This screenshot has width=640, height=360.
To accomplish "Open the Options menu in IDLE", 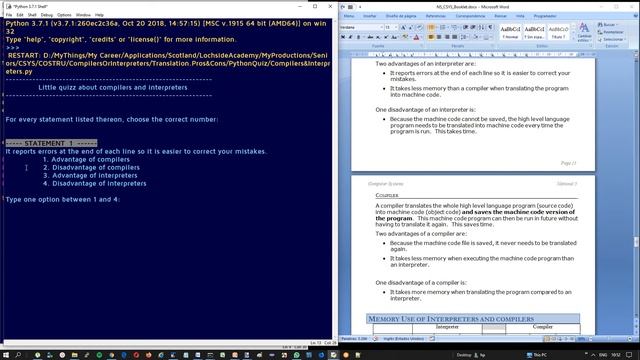I will [64, 15].
